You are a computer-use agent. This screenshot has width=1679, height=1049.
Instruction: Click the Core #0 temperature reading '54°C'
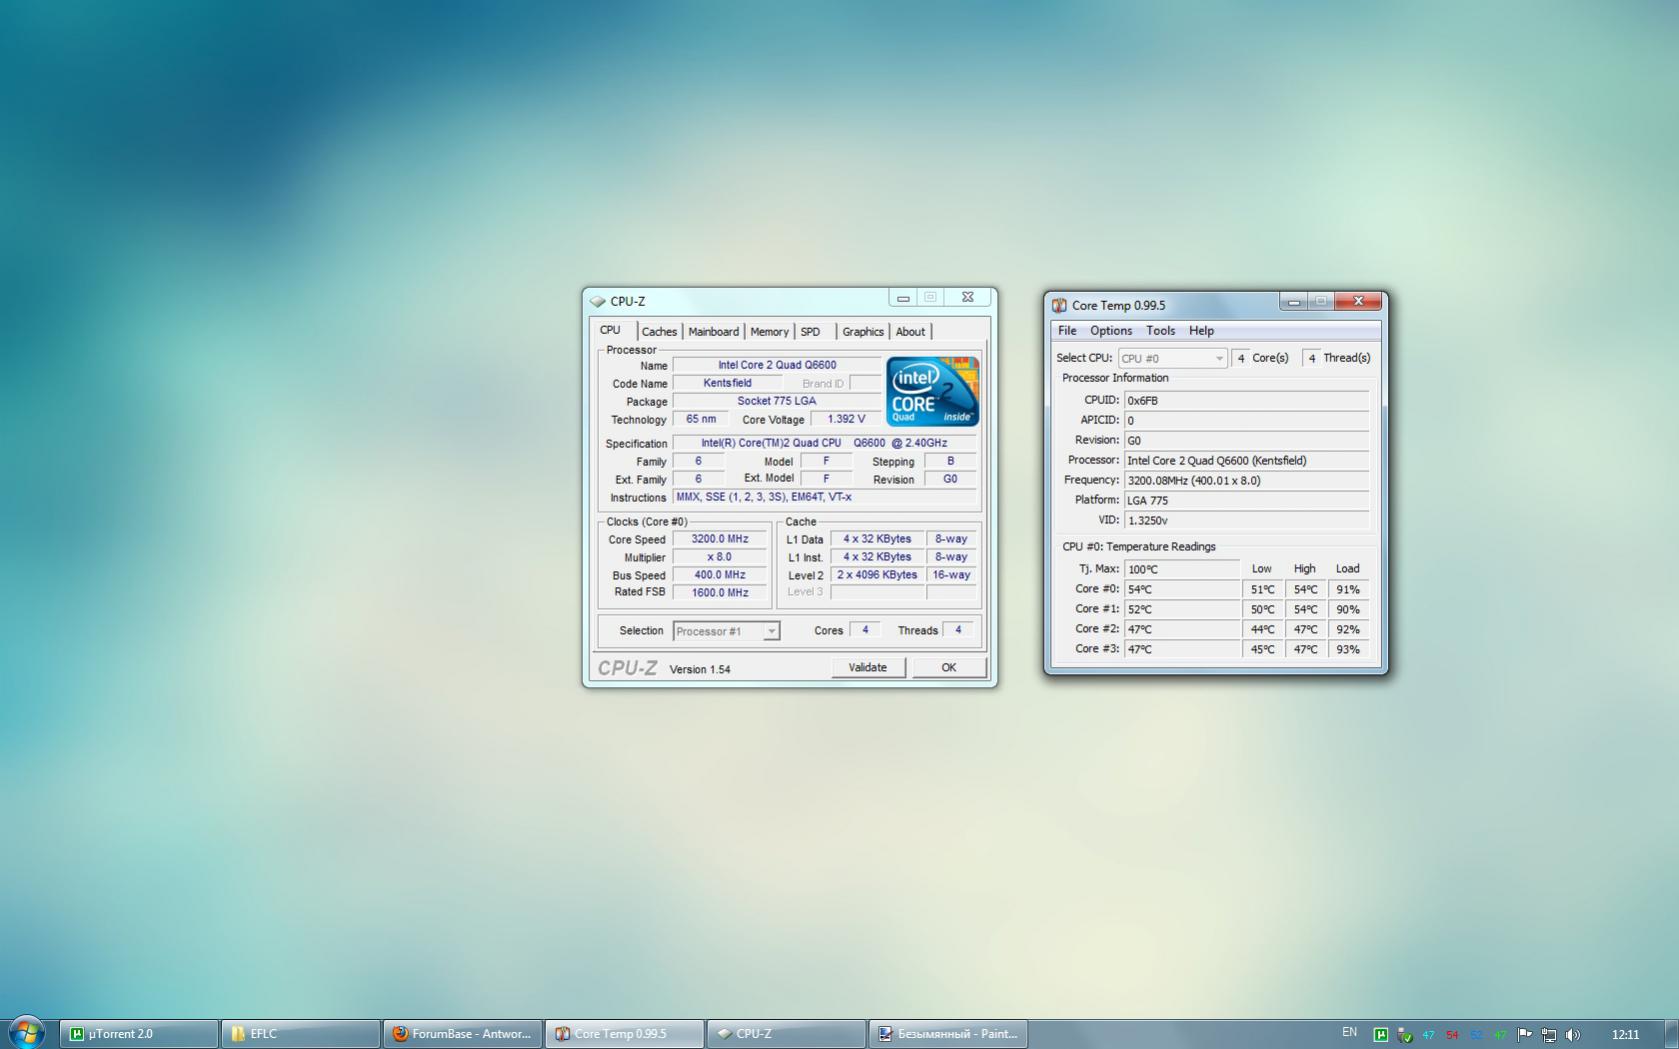(1182, 589)
